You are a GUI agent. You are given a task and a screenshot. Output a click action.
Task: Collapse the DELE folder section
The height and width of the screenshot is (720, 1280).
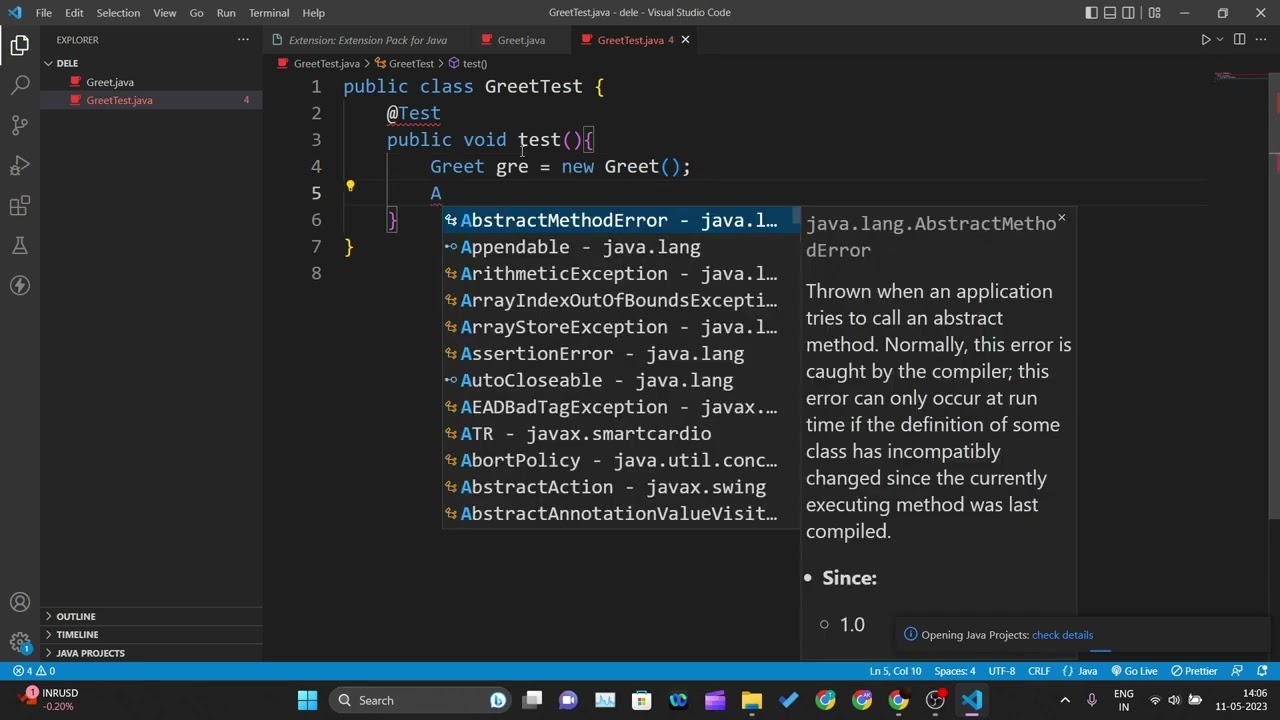(x=151, y=63)
